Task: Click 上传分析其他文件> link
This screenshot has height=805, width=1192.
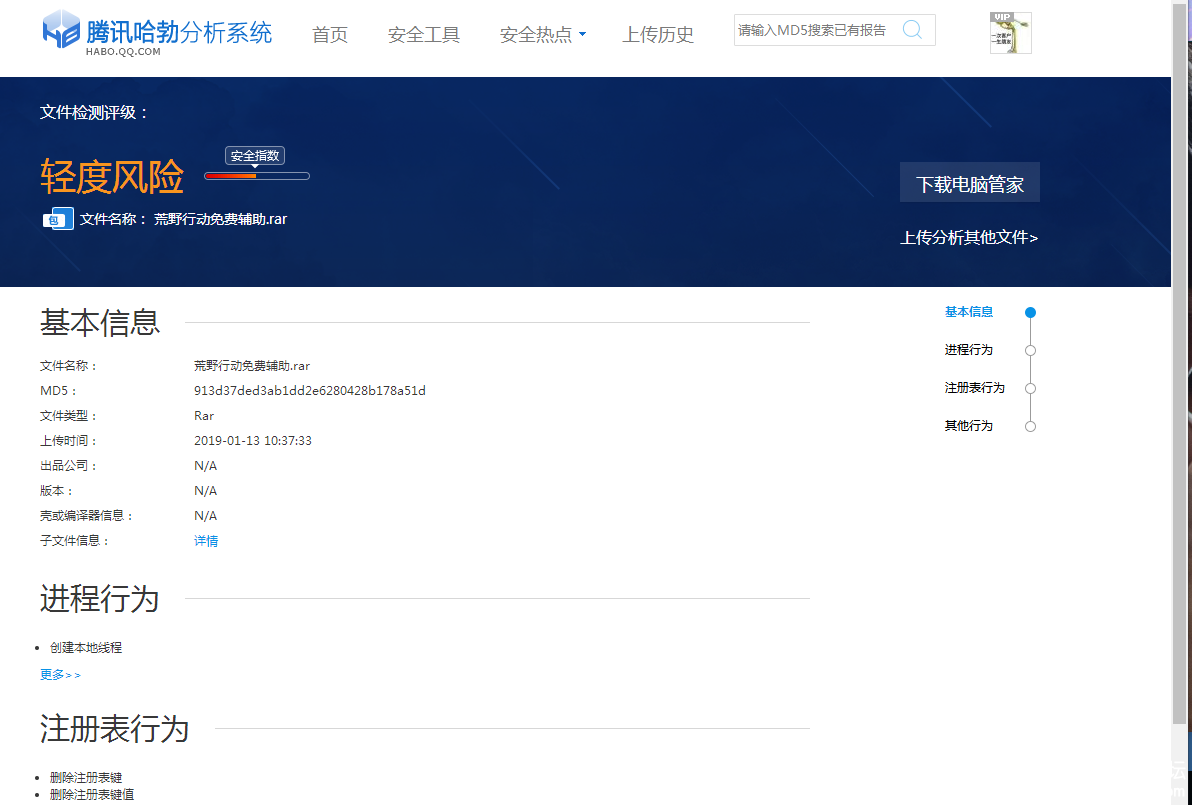Action: pyautogui.click(x=969, y=238)
